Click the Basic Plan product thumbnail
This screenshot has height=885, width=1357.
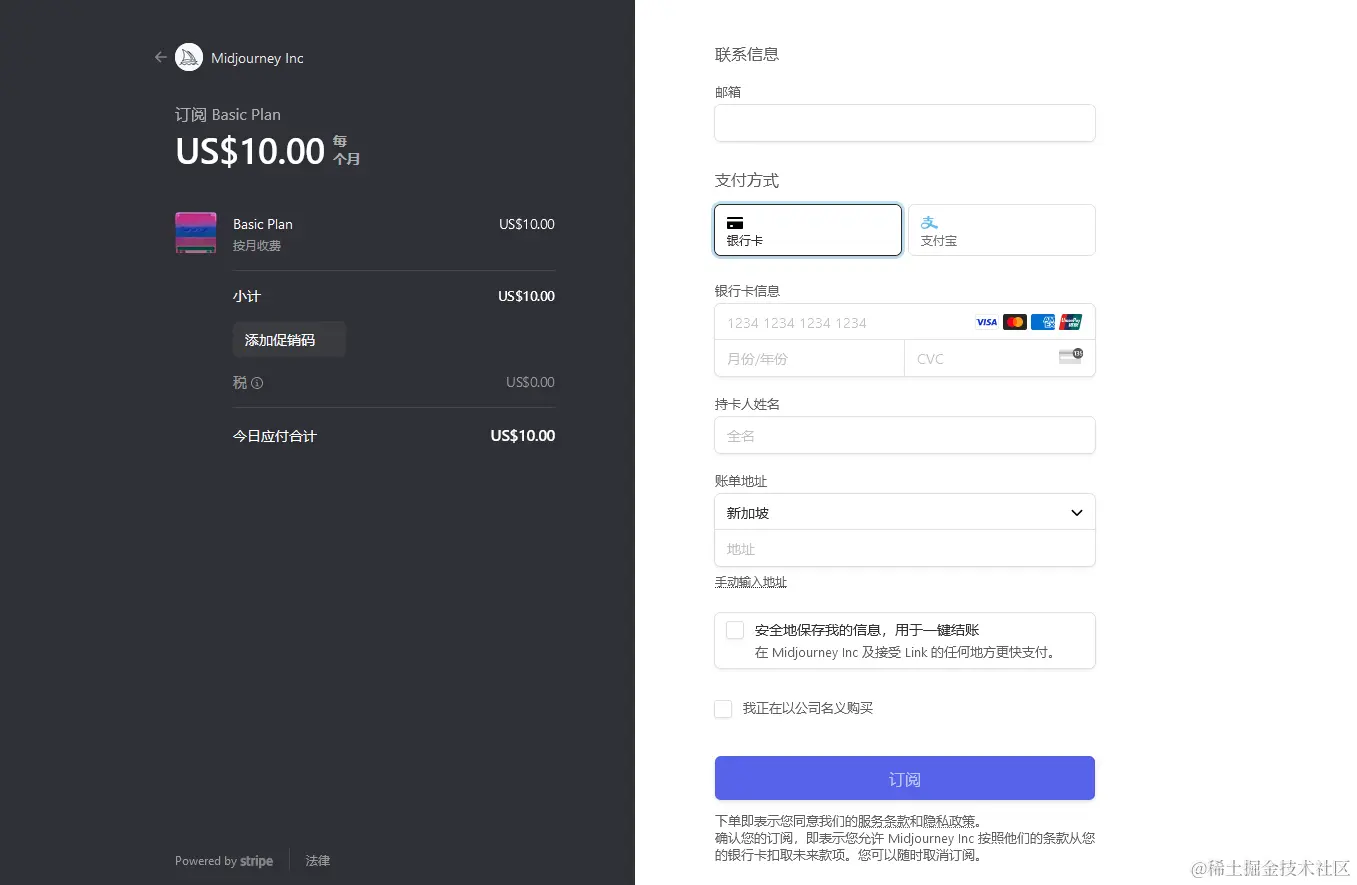pyautogui.click(x=196, y=232)
